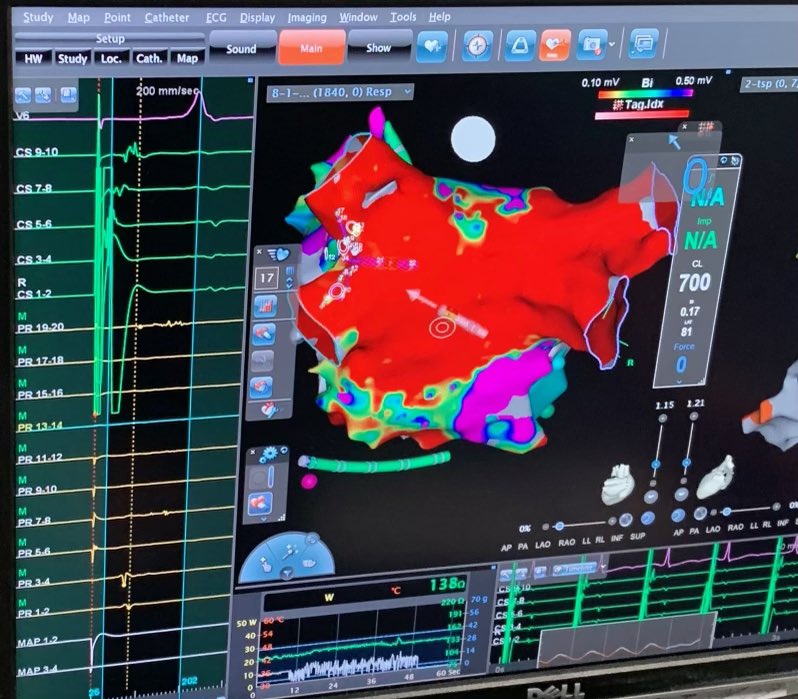
Task: Click the right heart orientation thumbnail
Action: pyautogui.click(x=715, y=478)
